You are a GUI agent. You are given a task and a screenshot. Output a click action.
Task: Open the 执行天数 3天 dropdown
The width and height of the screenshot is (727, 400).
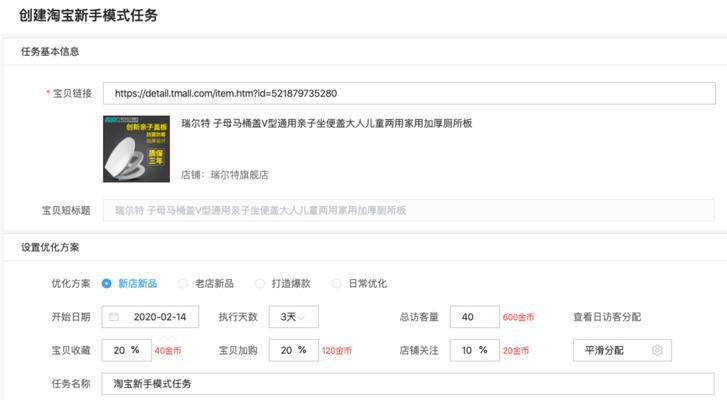(x=293, y=317)
